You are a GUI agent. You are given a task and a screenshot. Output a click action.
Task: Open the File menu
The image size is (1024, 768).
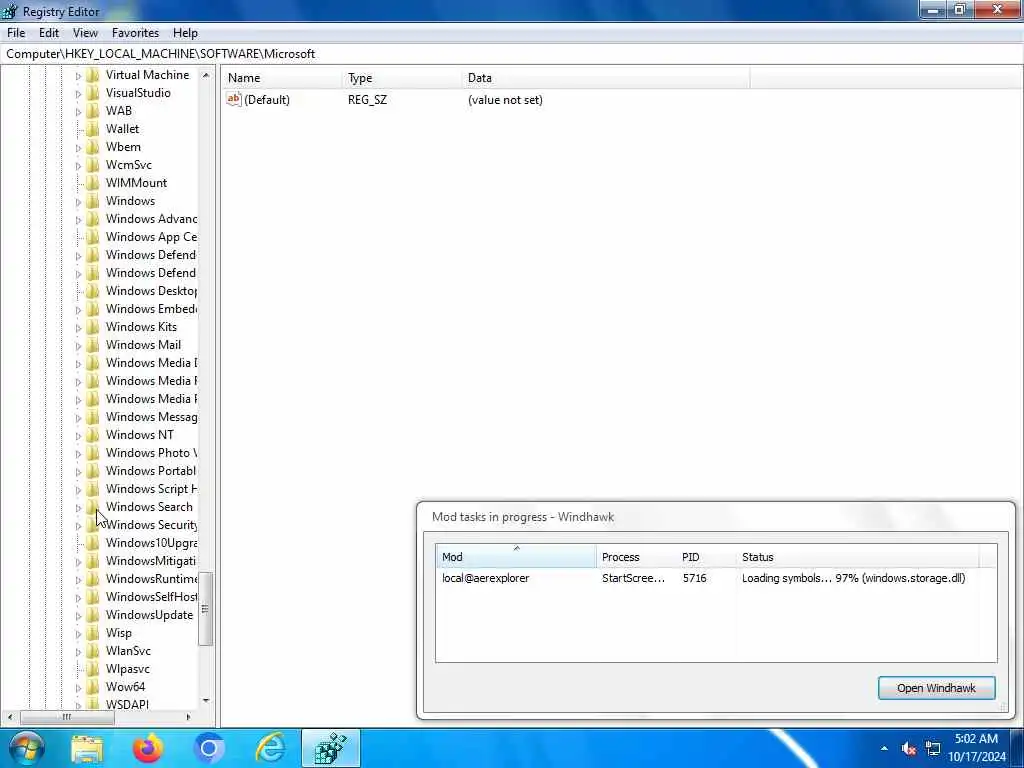point(16,33)
